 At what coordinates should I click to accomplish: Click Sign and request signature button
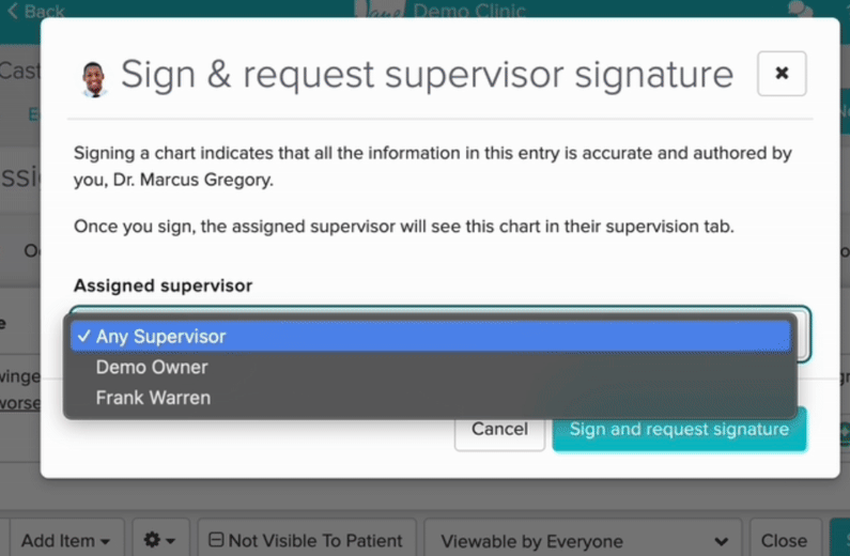[679, 430]
